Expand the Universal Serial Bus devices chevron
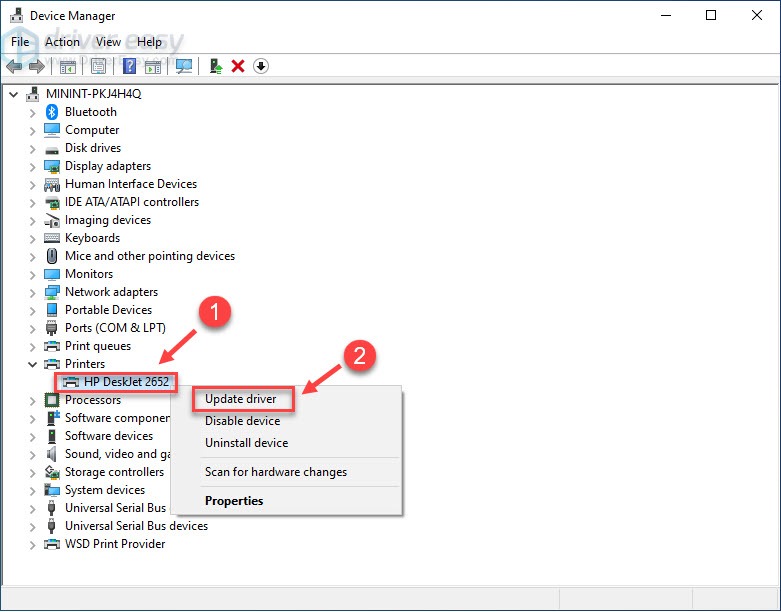The height and width of the screenshot is (612, 781). pyautogui.click(x=32, y=527)
